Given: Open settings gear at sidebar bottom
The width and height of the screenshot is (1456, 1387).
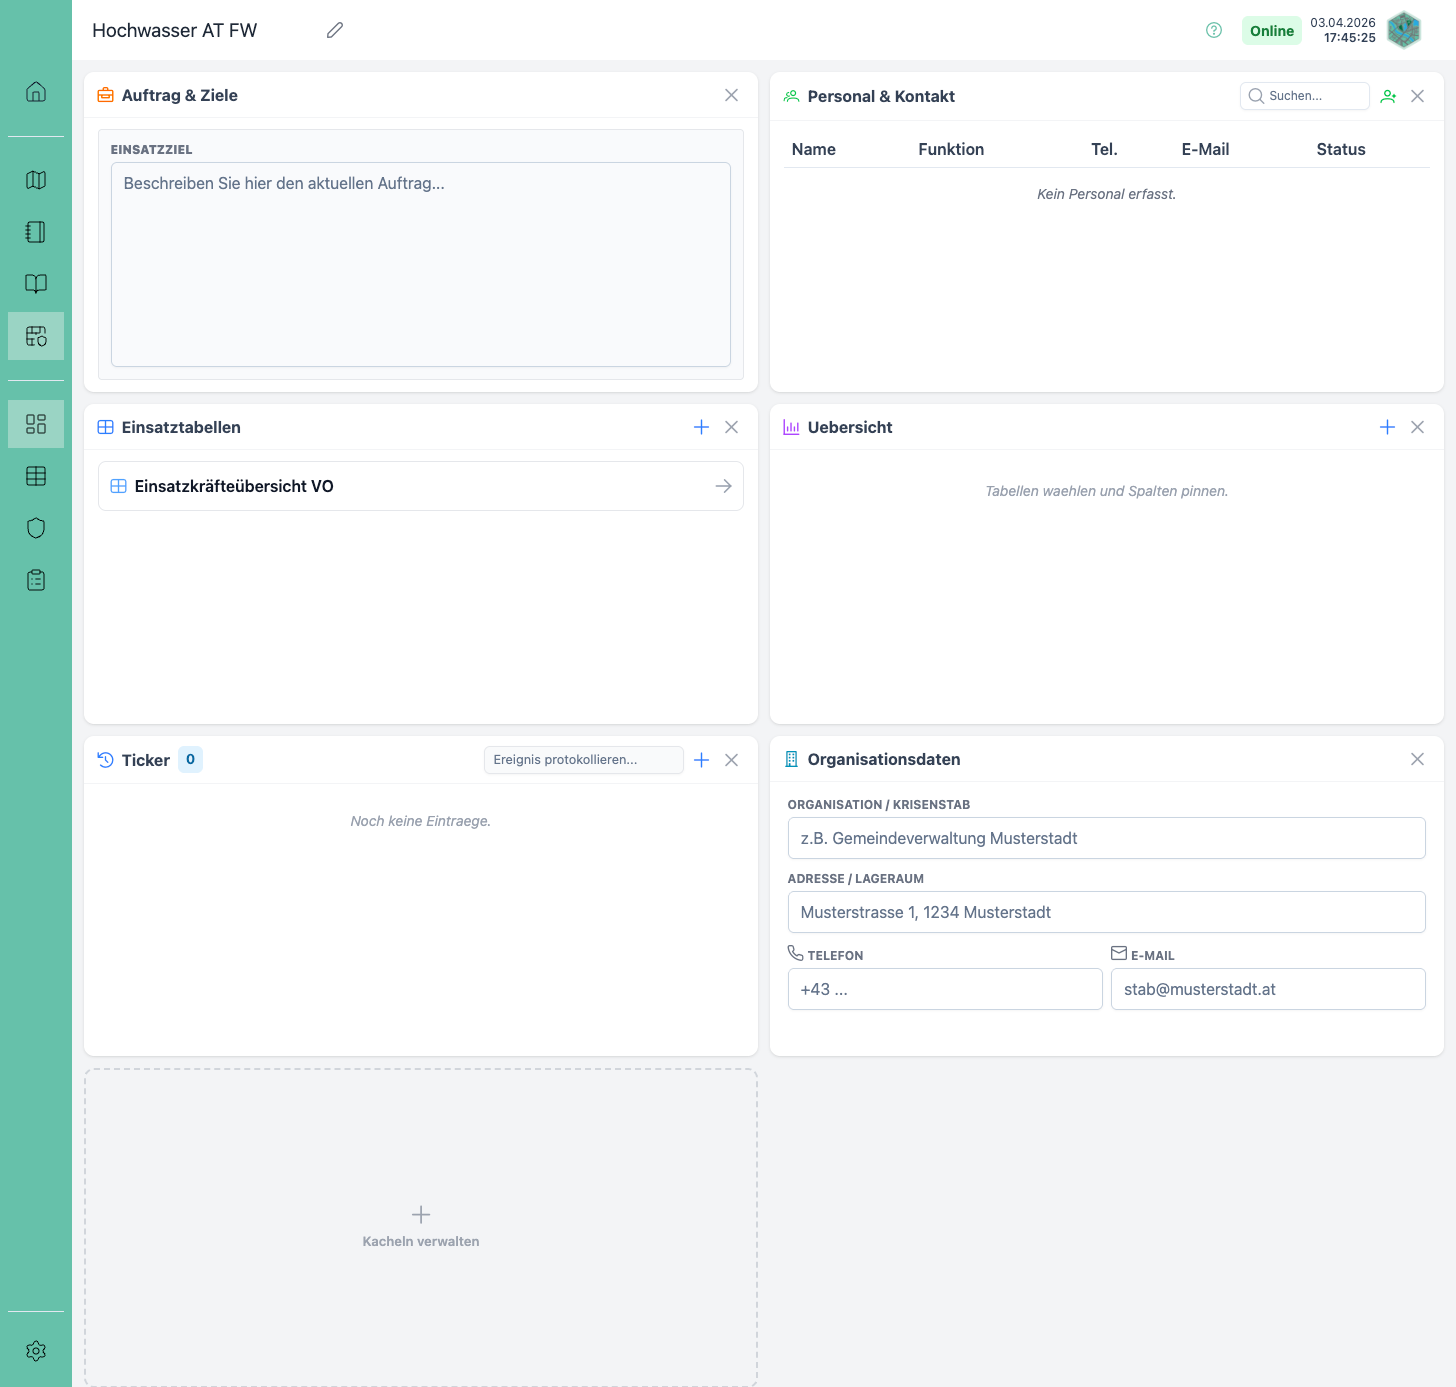Looking at the screenshot, I should coord(36,1351).
